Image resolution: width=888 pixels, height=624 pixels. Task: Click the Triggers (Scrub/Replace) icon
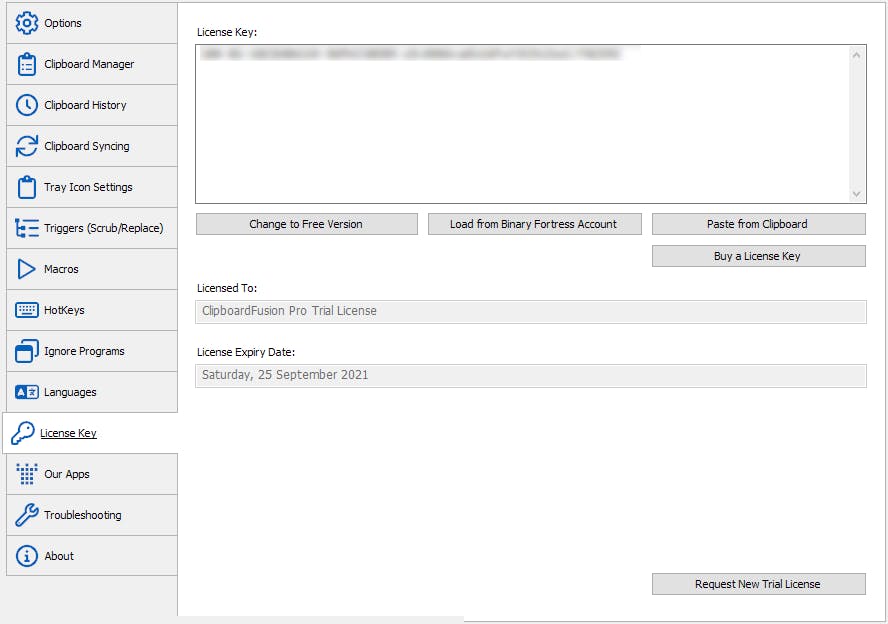pyautogui.click(x=27, y=228)
